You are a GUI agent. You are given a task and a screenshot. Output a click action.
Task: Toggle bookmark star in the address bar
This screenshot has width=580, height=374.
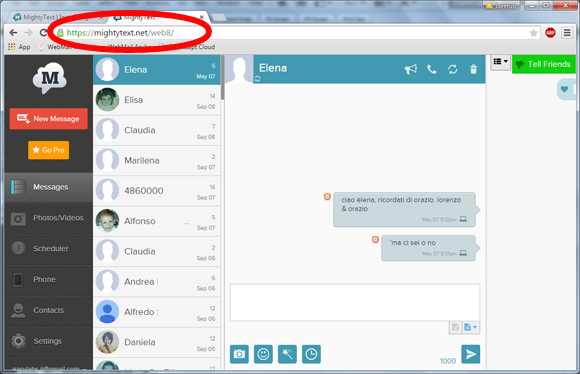tap(533, 33)
